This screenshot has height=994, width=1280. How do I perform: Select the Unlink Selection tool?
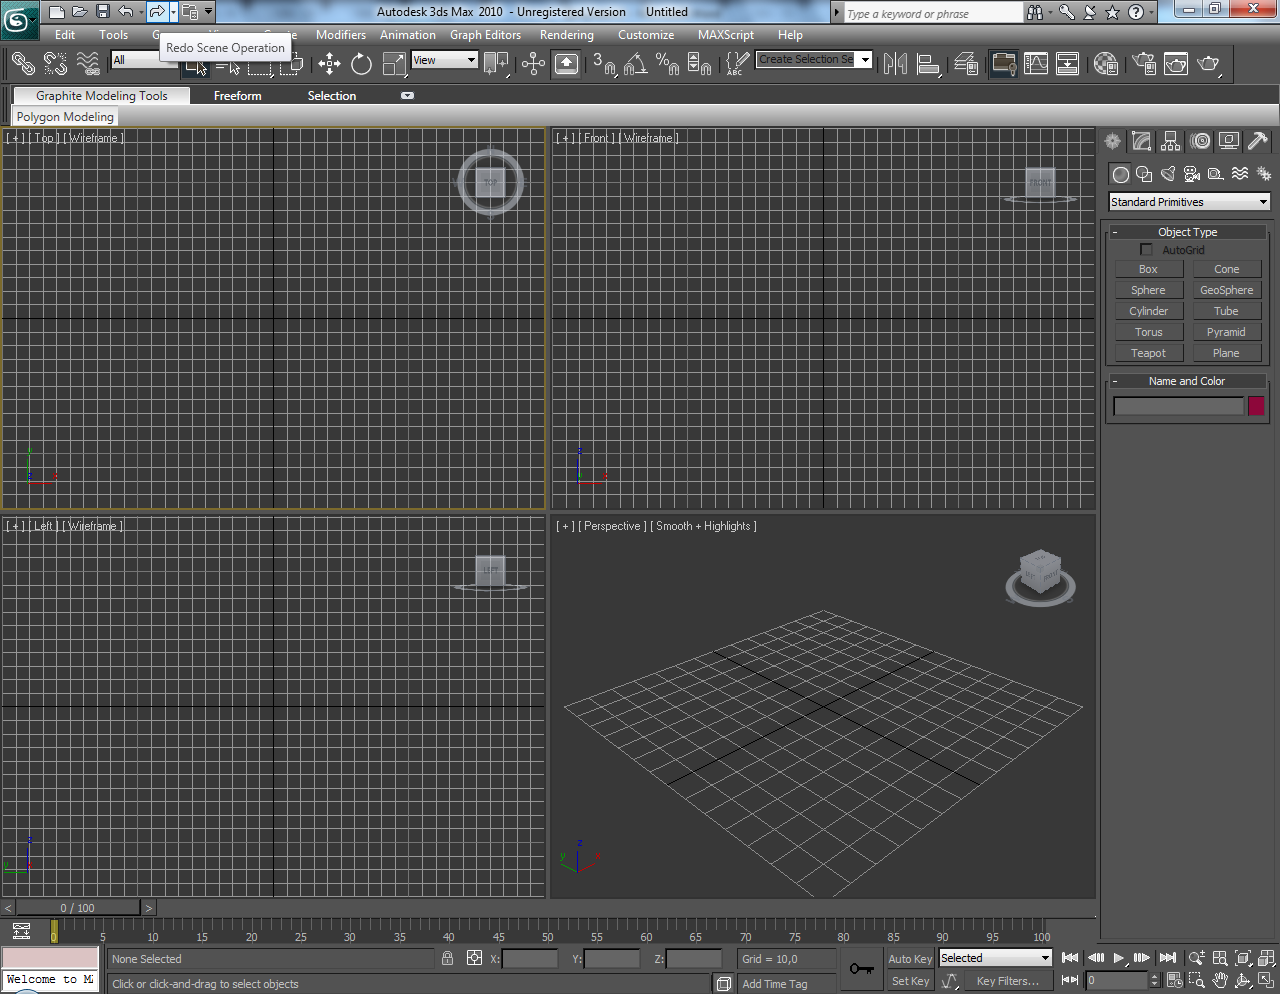click(x=55, y=64)
